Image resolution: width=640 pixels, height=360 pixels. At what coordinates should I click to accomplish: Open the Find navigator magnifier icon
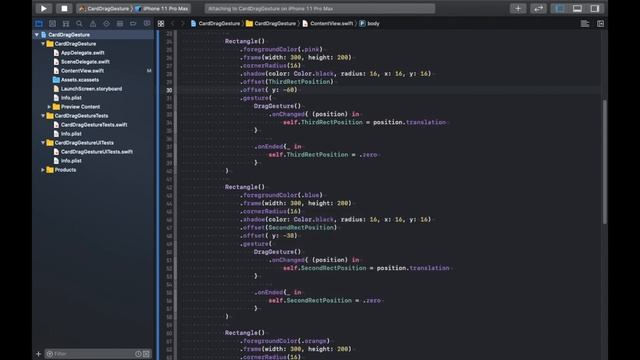(x=79, y=24)
